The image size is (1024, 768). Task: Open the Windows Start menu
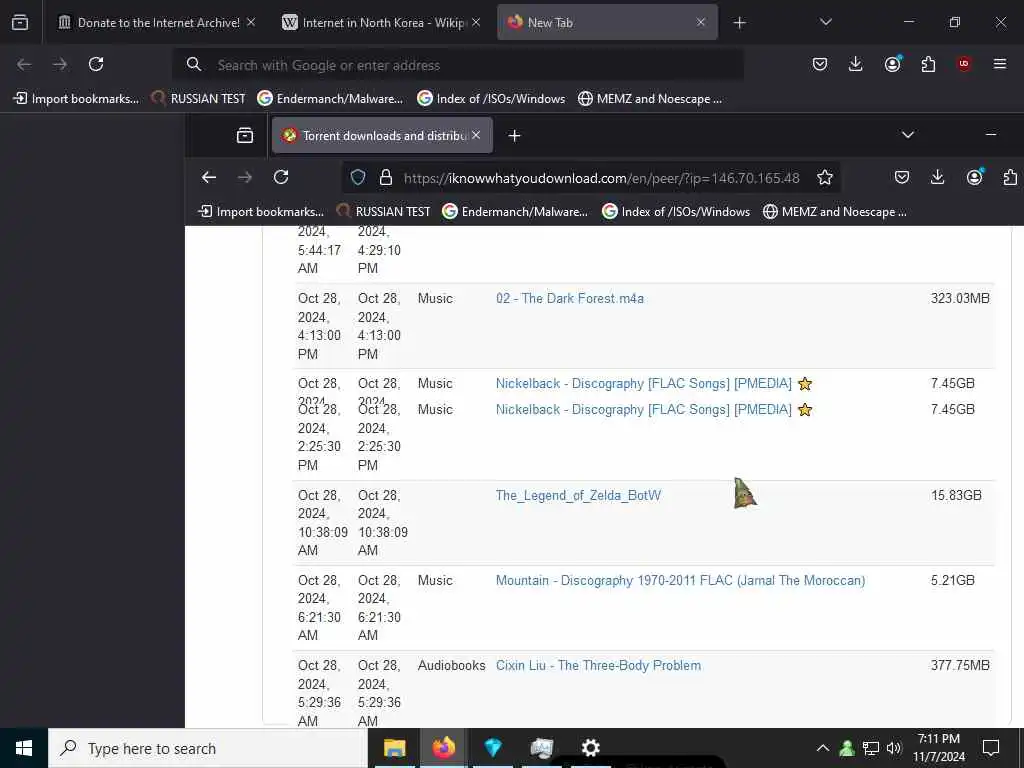click(x=24, y=748)
